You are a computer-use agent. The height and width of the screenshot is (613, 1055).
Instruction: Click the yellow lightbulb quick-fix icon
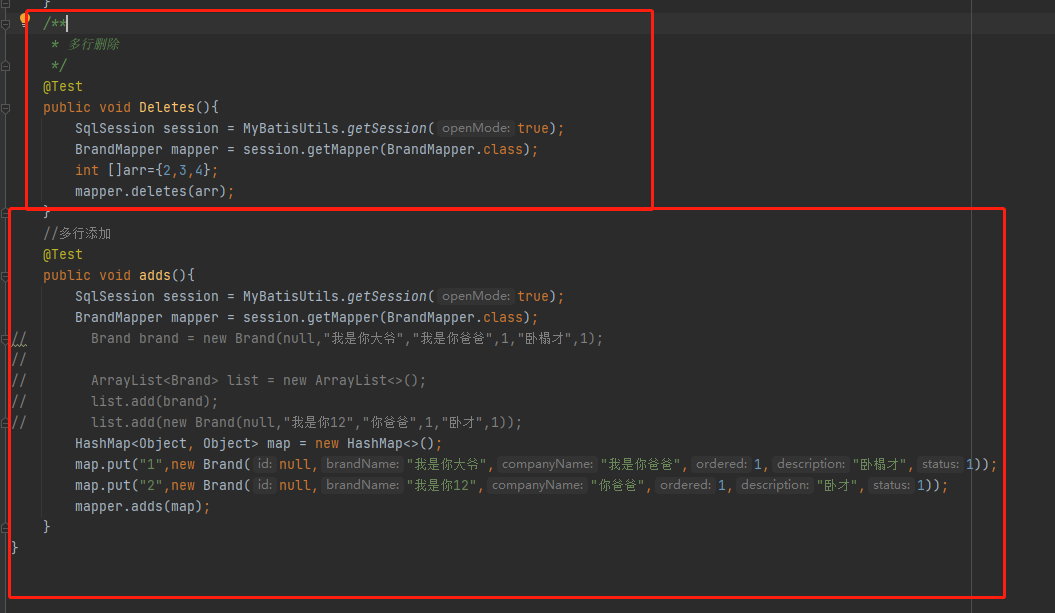click(25, 19)
